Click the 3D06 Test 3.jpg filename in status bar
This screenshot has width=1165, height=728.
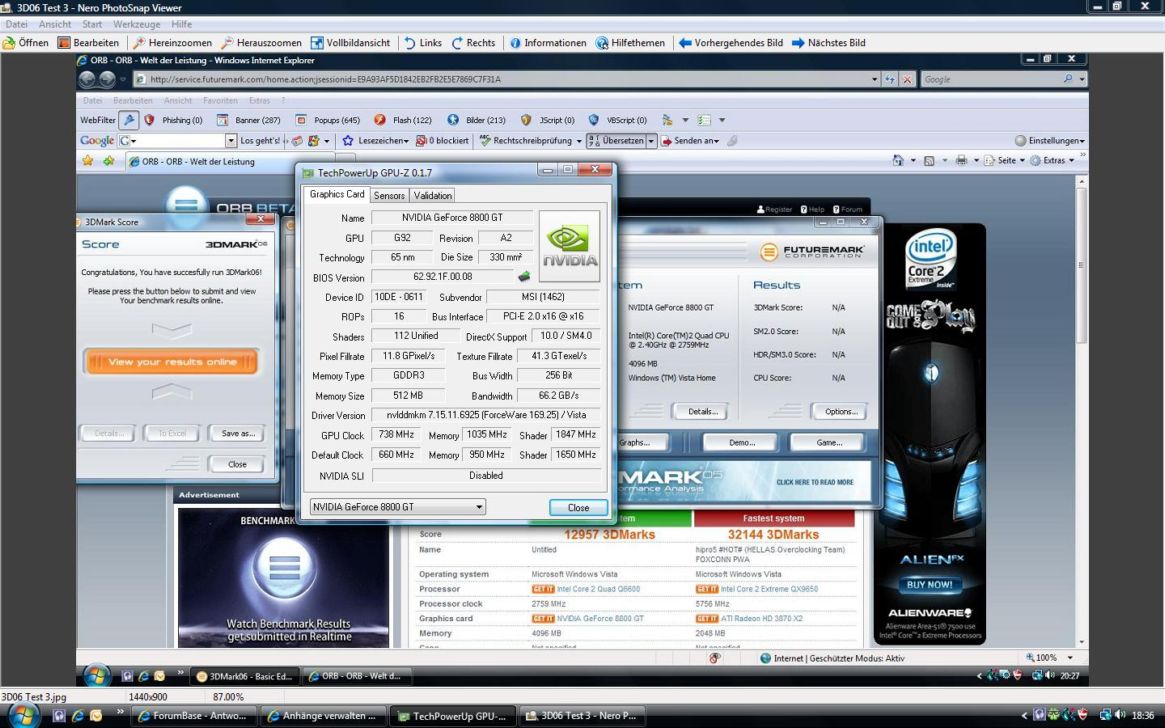[x=33, y=697]
